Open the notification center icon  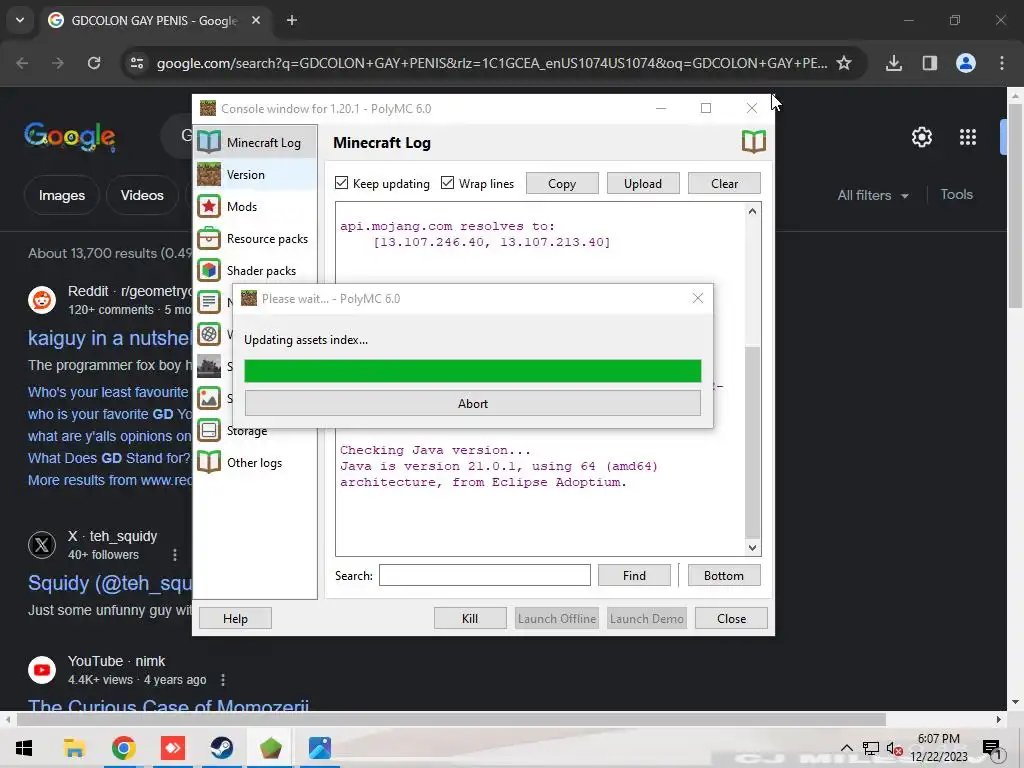click(x=992, y=749)
